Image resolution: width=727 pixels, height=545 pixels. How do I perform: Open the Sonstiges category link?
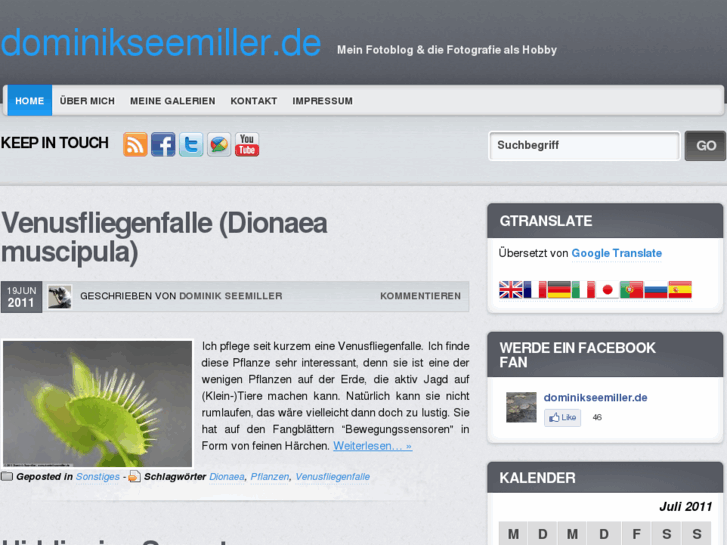pyautogui.click(x=97, y=476)
